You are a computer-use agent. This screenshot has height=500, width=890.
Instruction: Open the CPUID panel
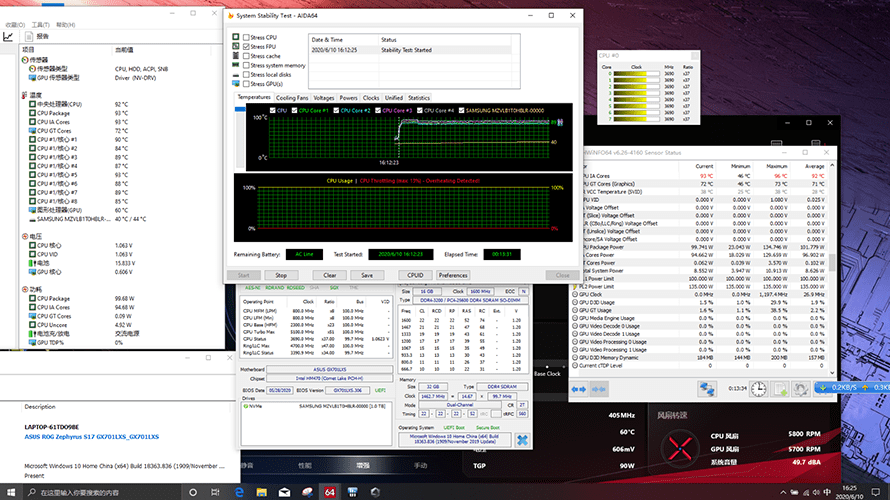click(415, 275)
